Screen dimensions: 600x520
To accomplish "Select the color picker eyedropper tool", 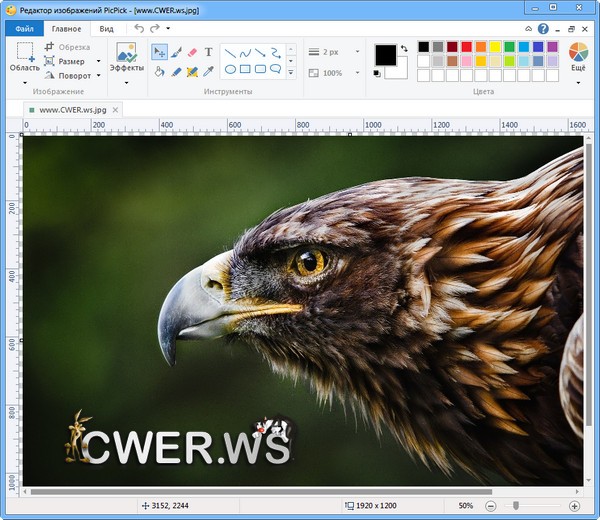I will tap(208, 71).
